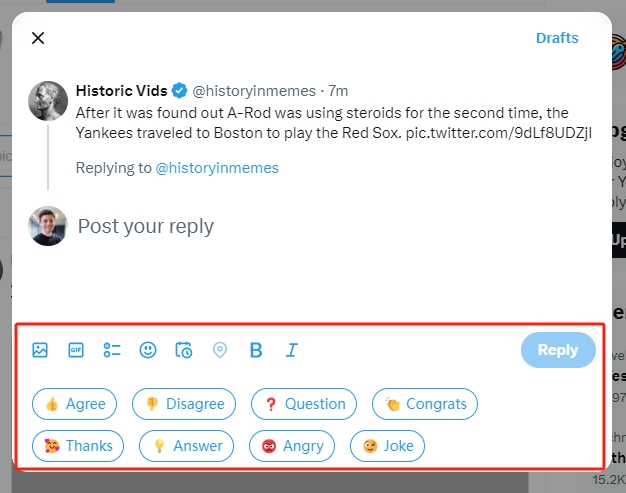Viewport: 626px width, 493px height.
Task: Open the emoji picker
Action: tap(148, 350)
